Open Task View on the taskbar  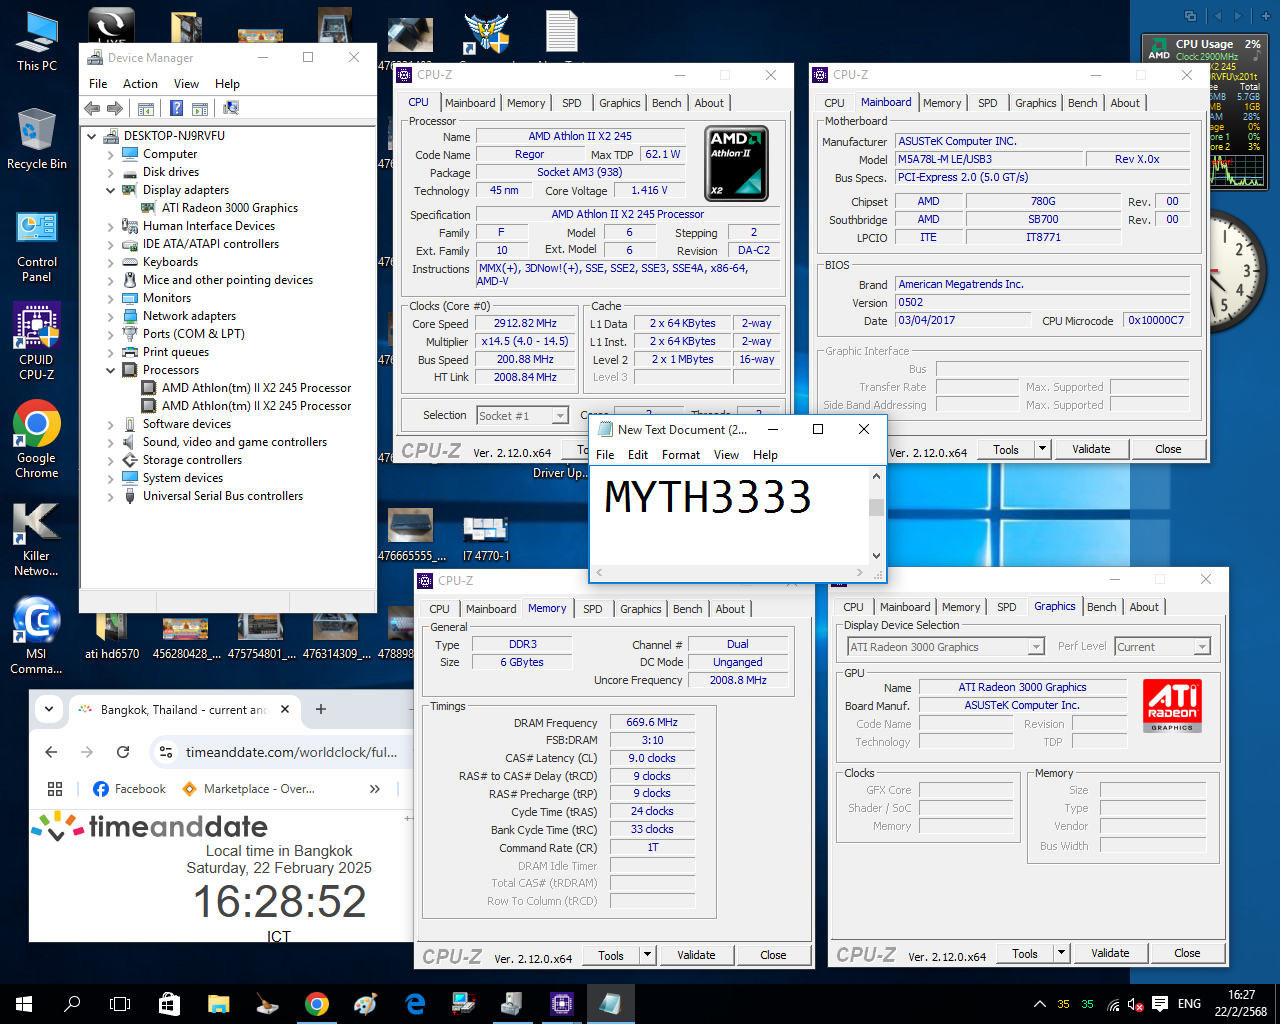[120, 1004]
